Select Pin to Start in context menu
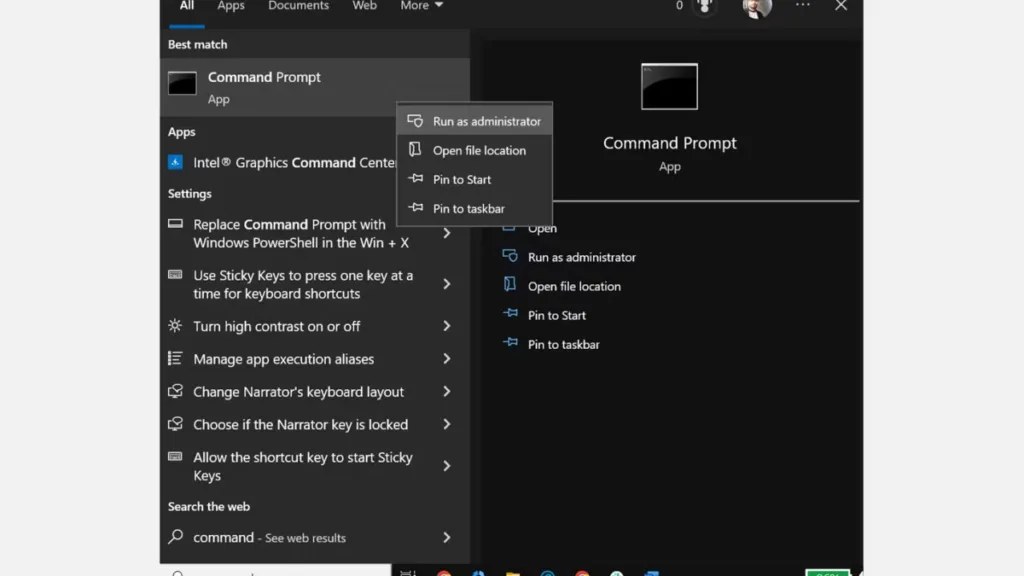Image resolution: width=1024 pixels, height=576 pixels. 475,180
